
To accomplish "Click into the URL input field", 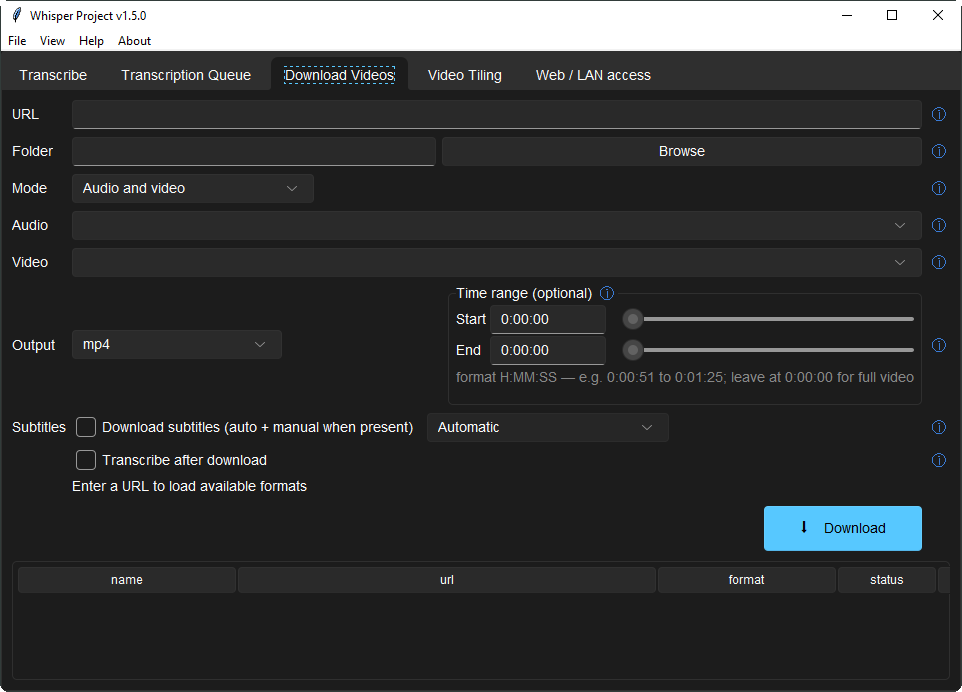I will click(x=497, y=115).
